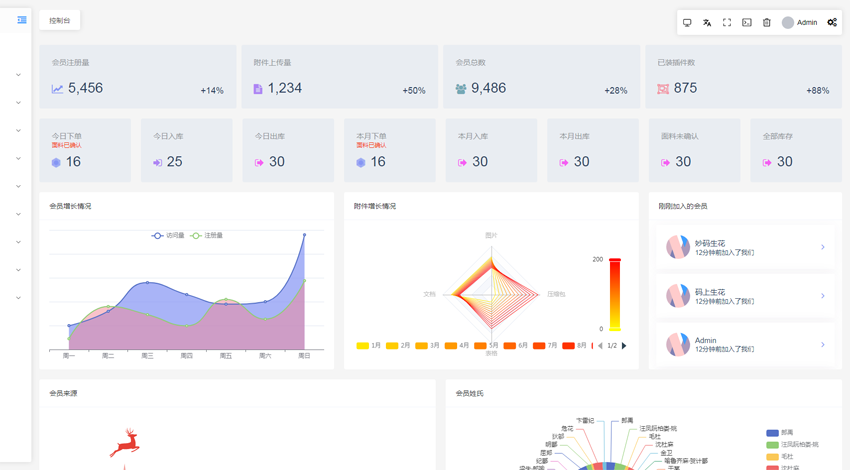The image size is (850, 470).
Task: Click the 卞雷纪 pie chart label
Action: coord(584,420)
